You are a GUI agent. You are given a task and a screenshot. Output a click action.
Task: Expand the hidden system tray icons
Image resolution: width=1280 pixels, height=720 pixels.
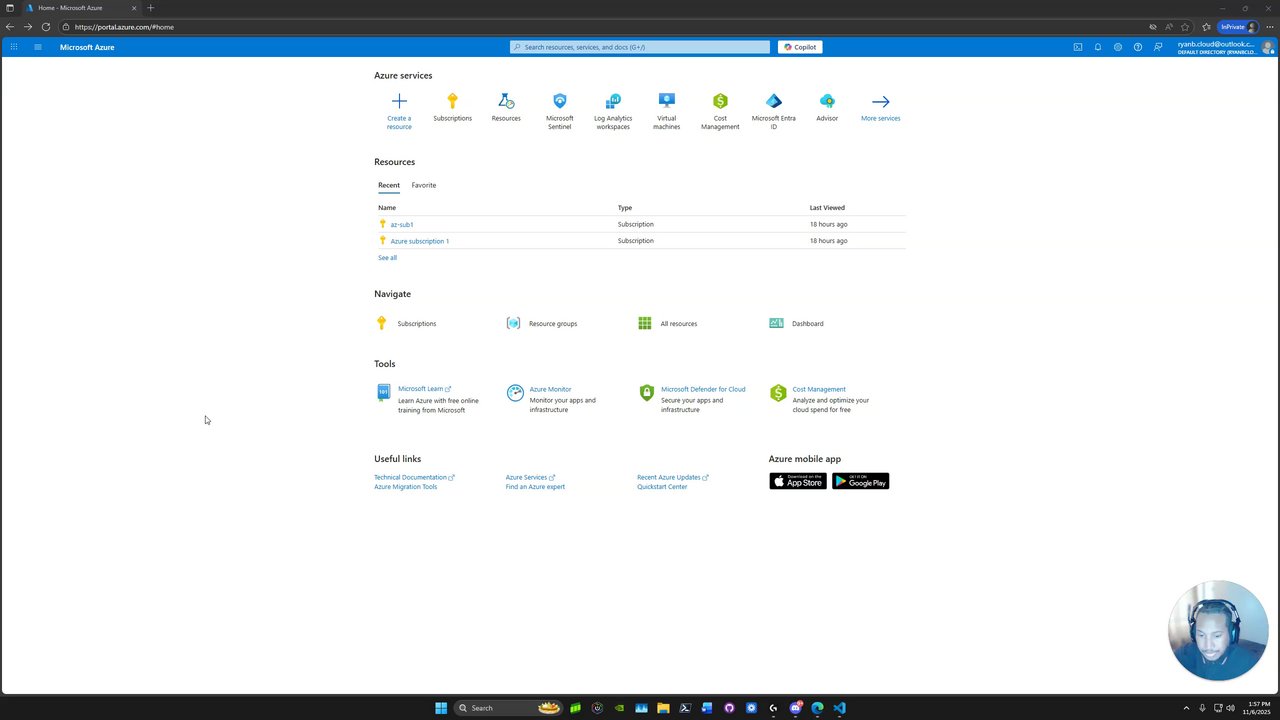[x=1186, y=708]
